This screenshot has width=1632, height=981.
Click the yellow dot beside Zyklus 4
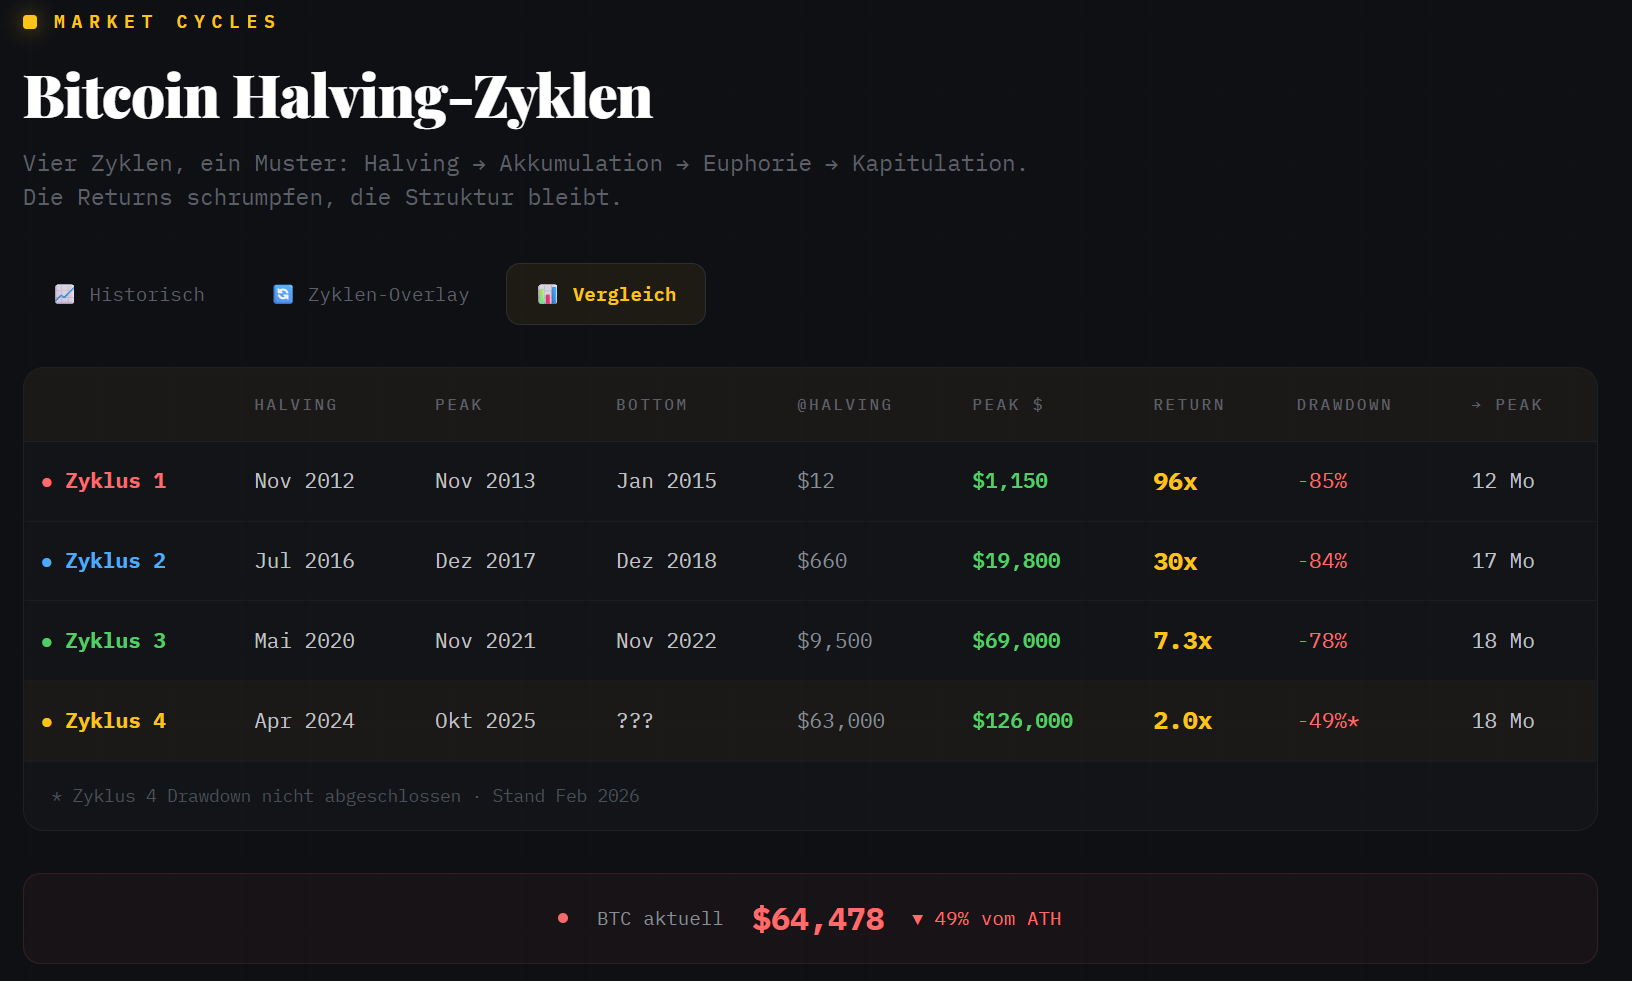[47, 722]
